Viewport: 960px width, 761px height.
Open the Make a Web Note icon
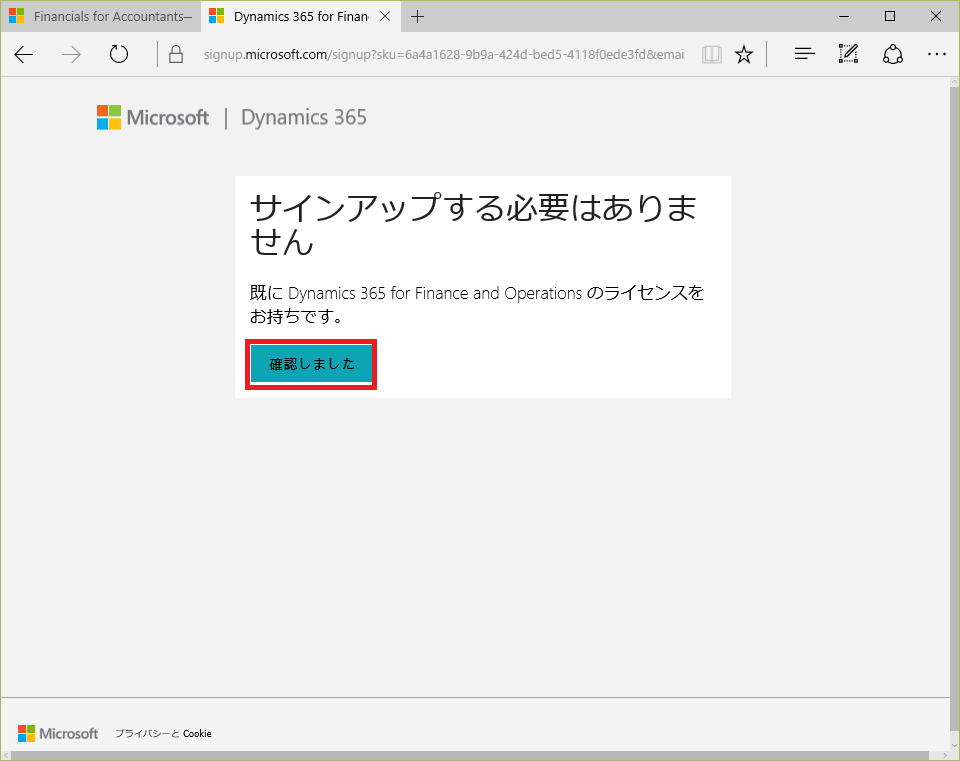[x=848, y=54]
